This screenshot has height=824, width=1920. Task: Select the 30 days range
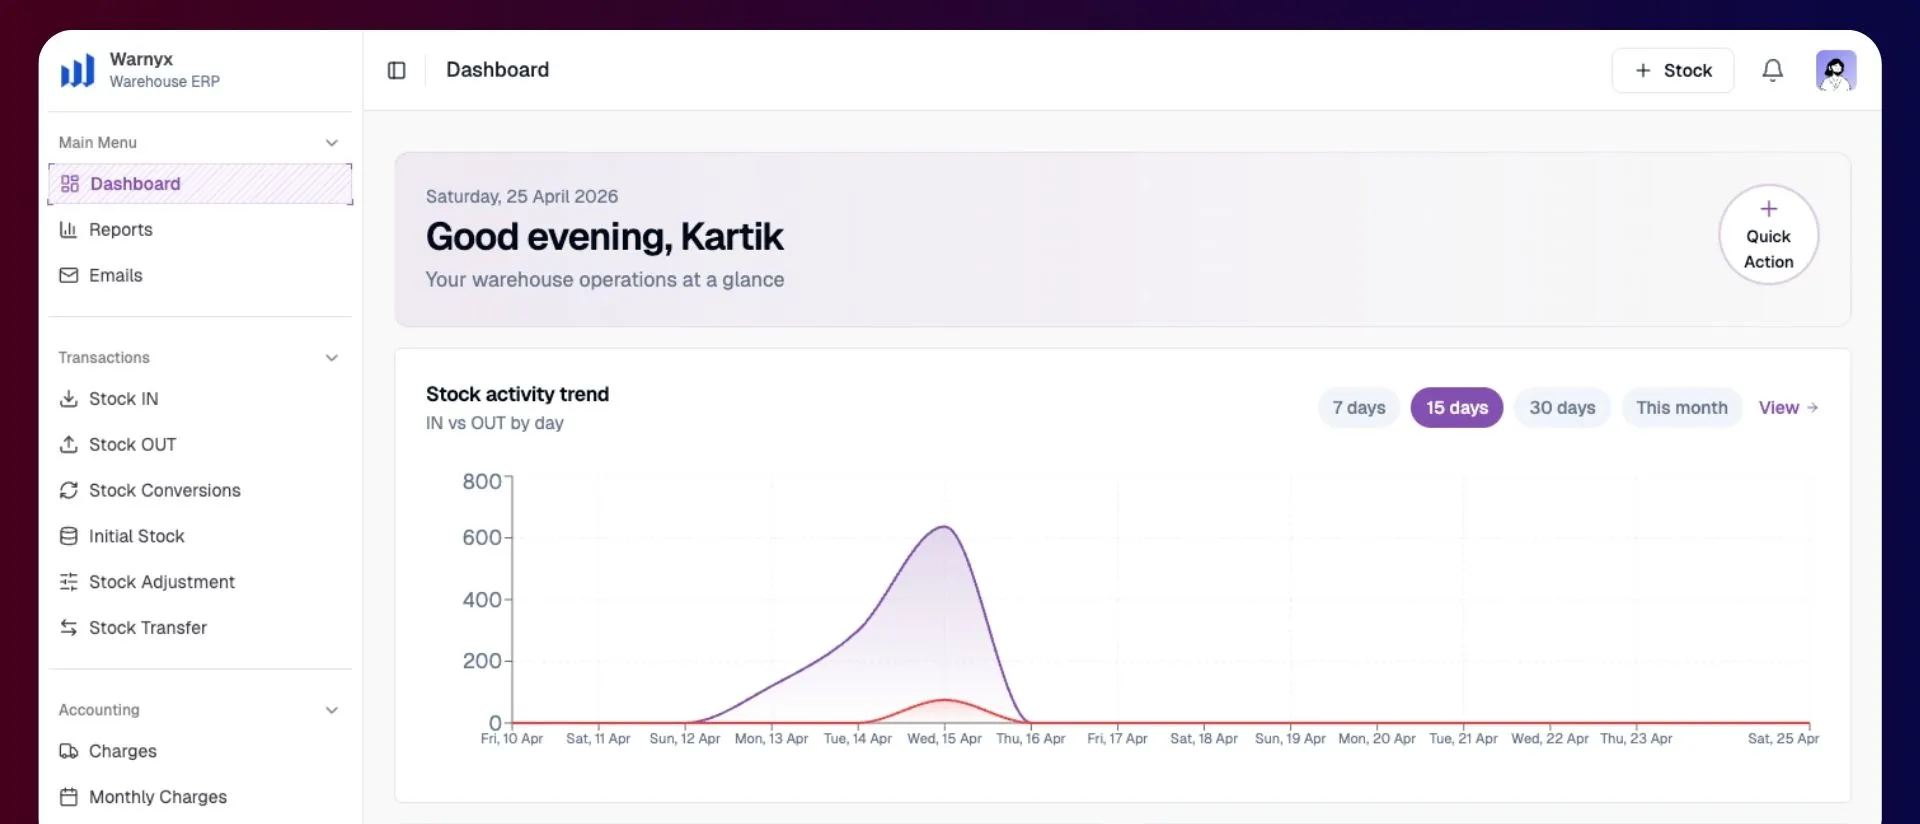[1562, 408]
